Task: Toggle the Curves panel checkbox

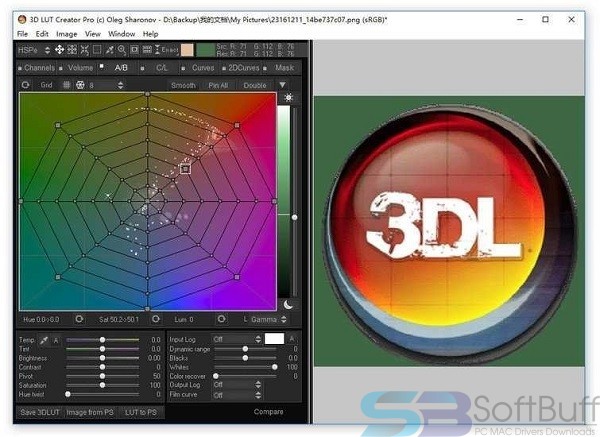Action: pyautogui.click(x=183, y=68)
